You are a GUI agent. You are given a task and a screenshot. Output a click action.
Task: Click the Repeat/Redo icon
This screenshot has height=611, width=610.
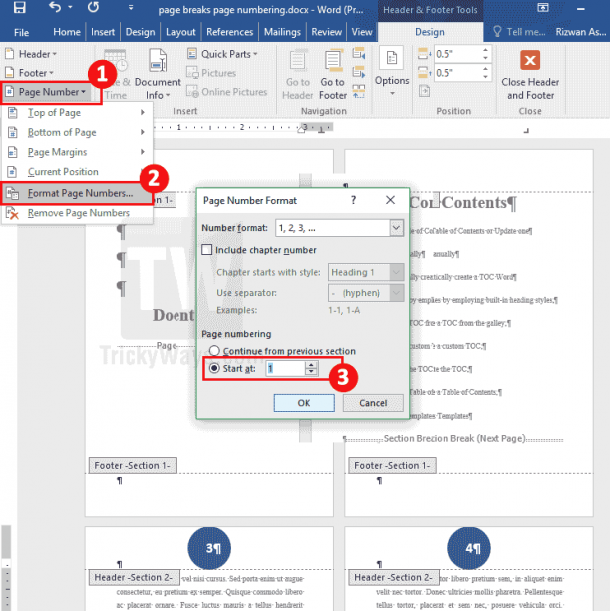click(93, 7)
